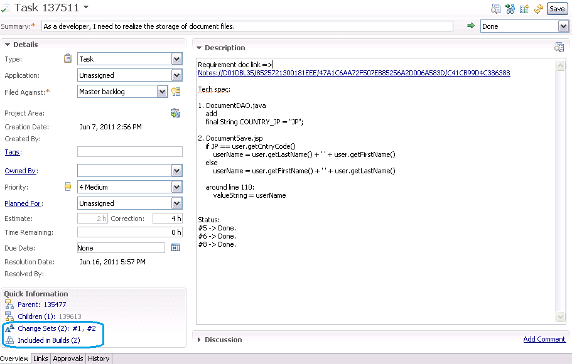Image resolution: width=572 pixels, height=364 pixels.
Task: Click the Tags link
Action: coord(13,152)
